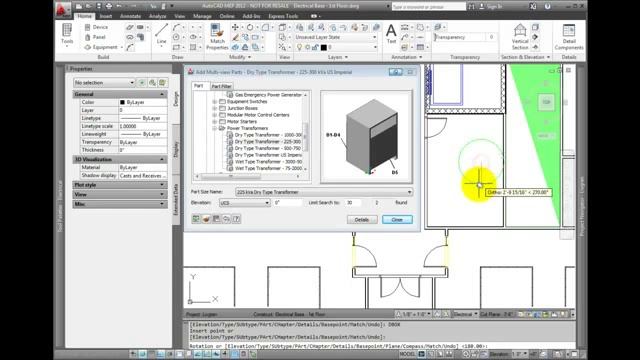
Task: Click the Quick Select icon in Properties palette
Action: tap(162, 83)
